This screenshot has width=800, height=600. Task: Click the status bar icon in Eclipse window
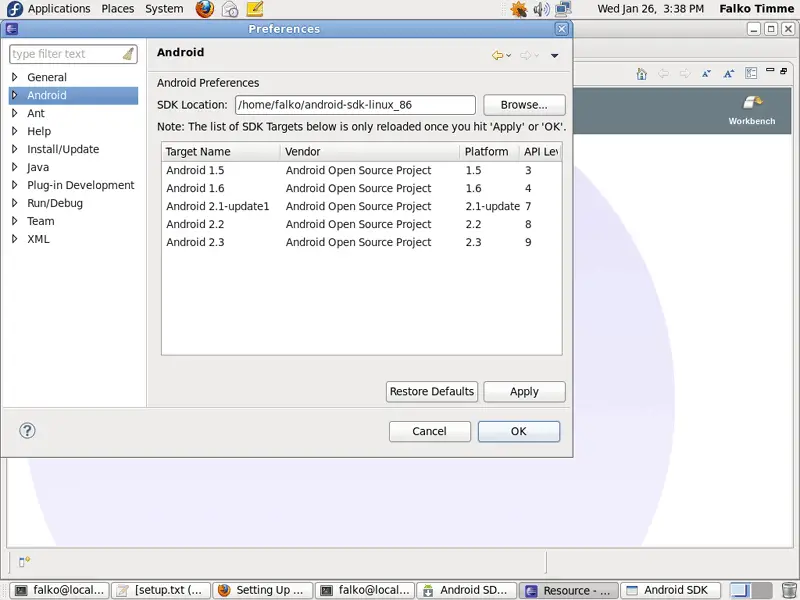pyautogui.click(x=24, y=562)
